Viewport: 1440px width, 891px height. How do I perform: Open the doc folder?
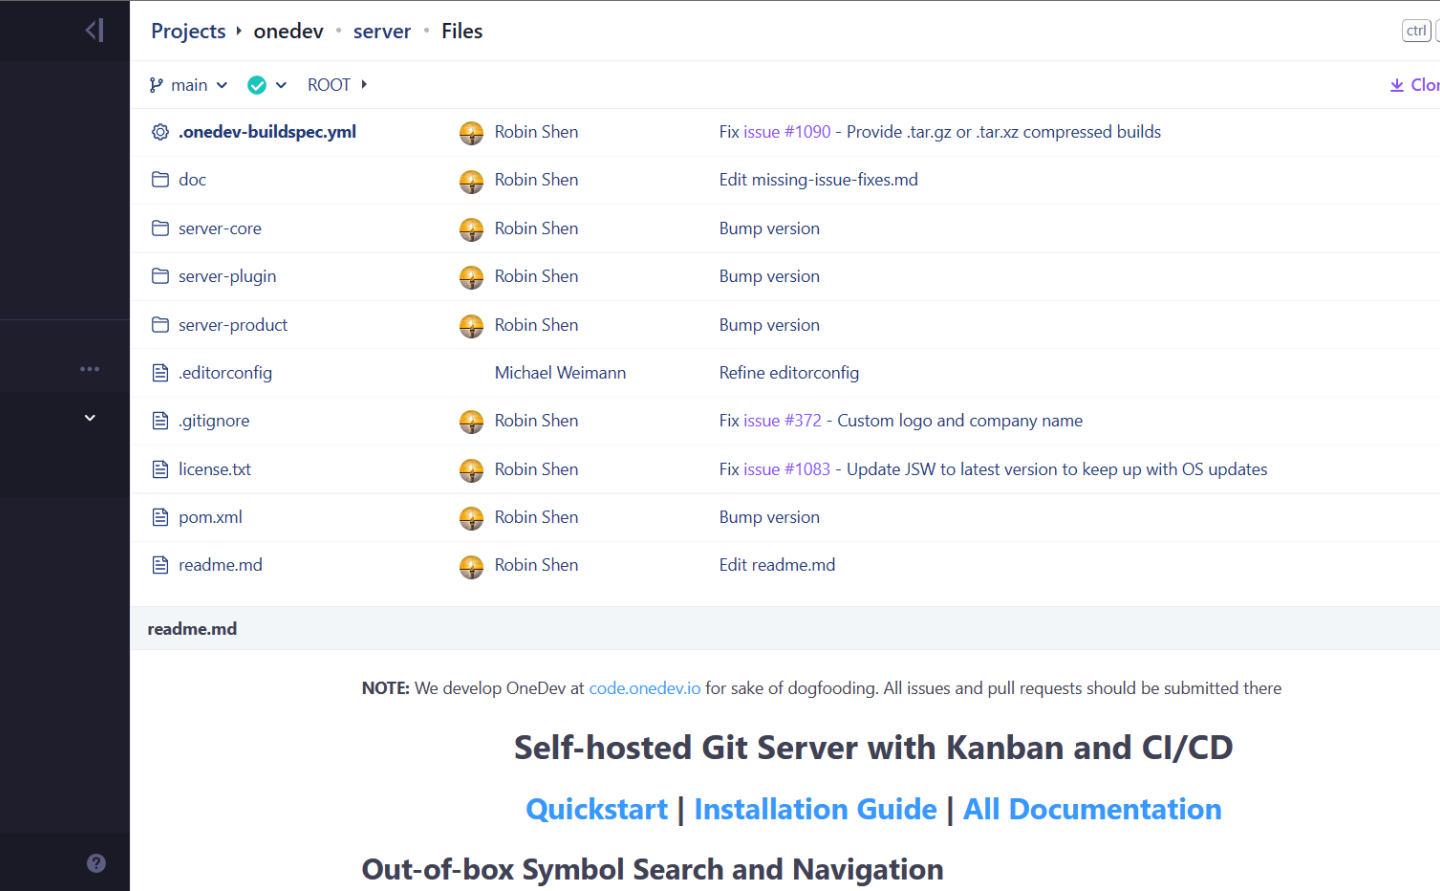click(x=192, y=180)
